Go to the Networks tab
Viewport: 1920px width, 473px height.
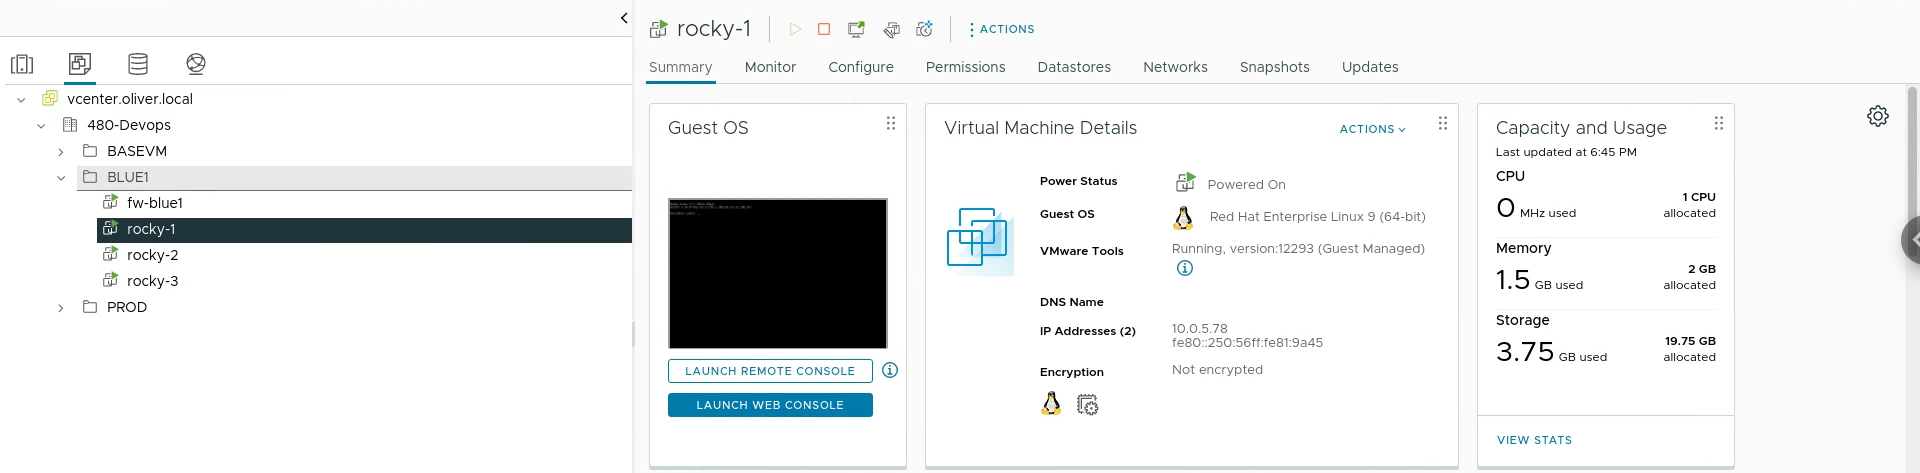coord(1175,67)
